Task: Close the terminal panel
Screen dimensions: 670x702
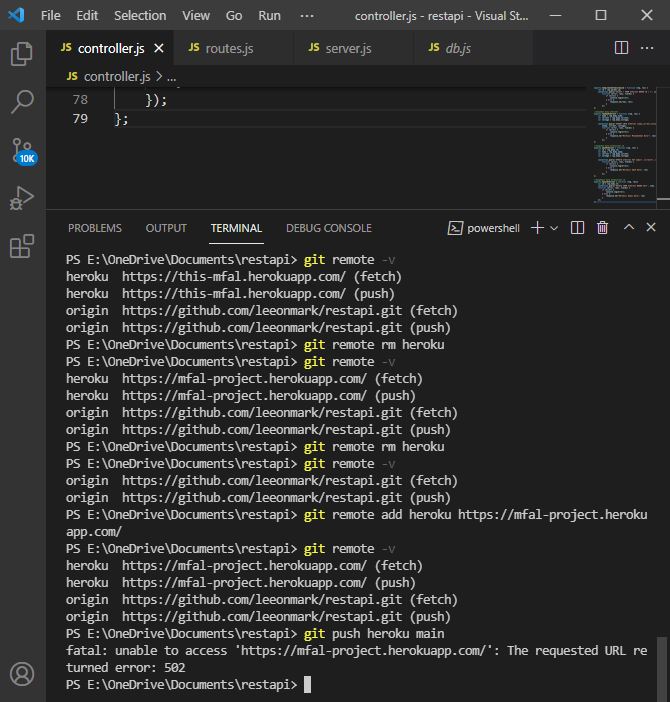Action: (x=651, y=227)
